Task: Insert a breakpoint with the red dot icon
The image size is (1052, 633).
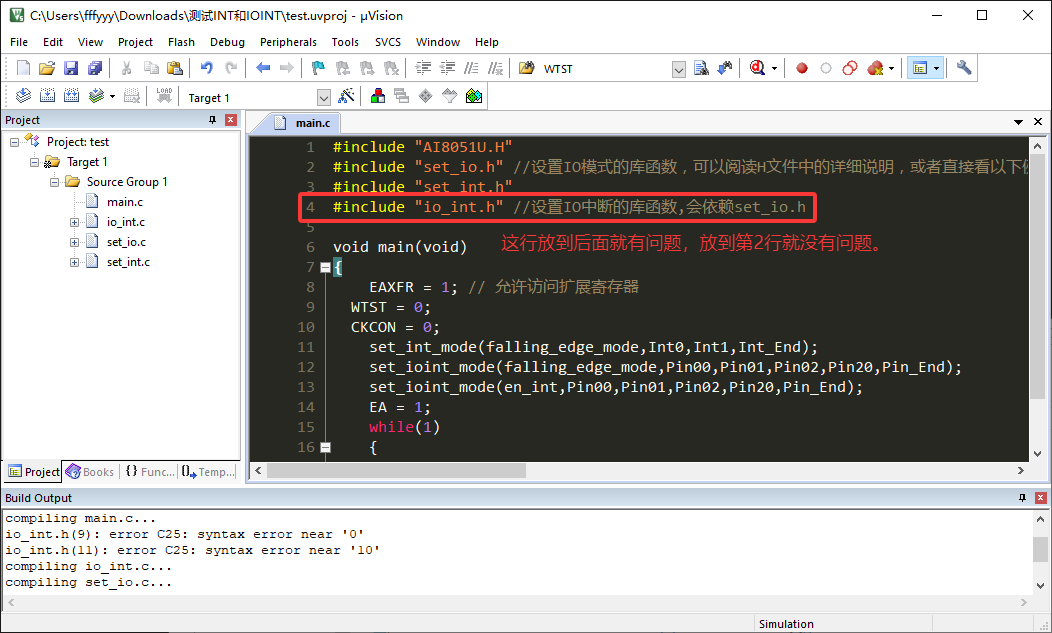Action: [802, 68]
